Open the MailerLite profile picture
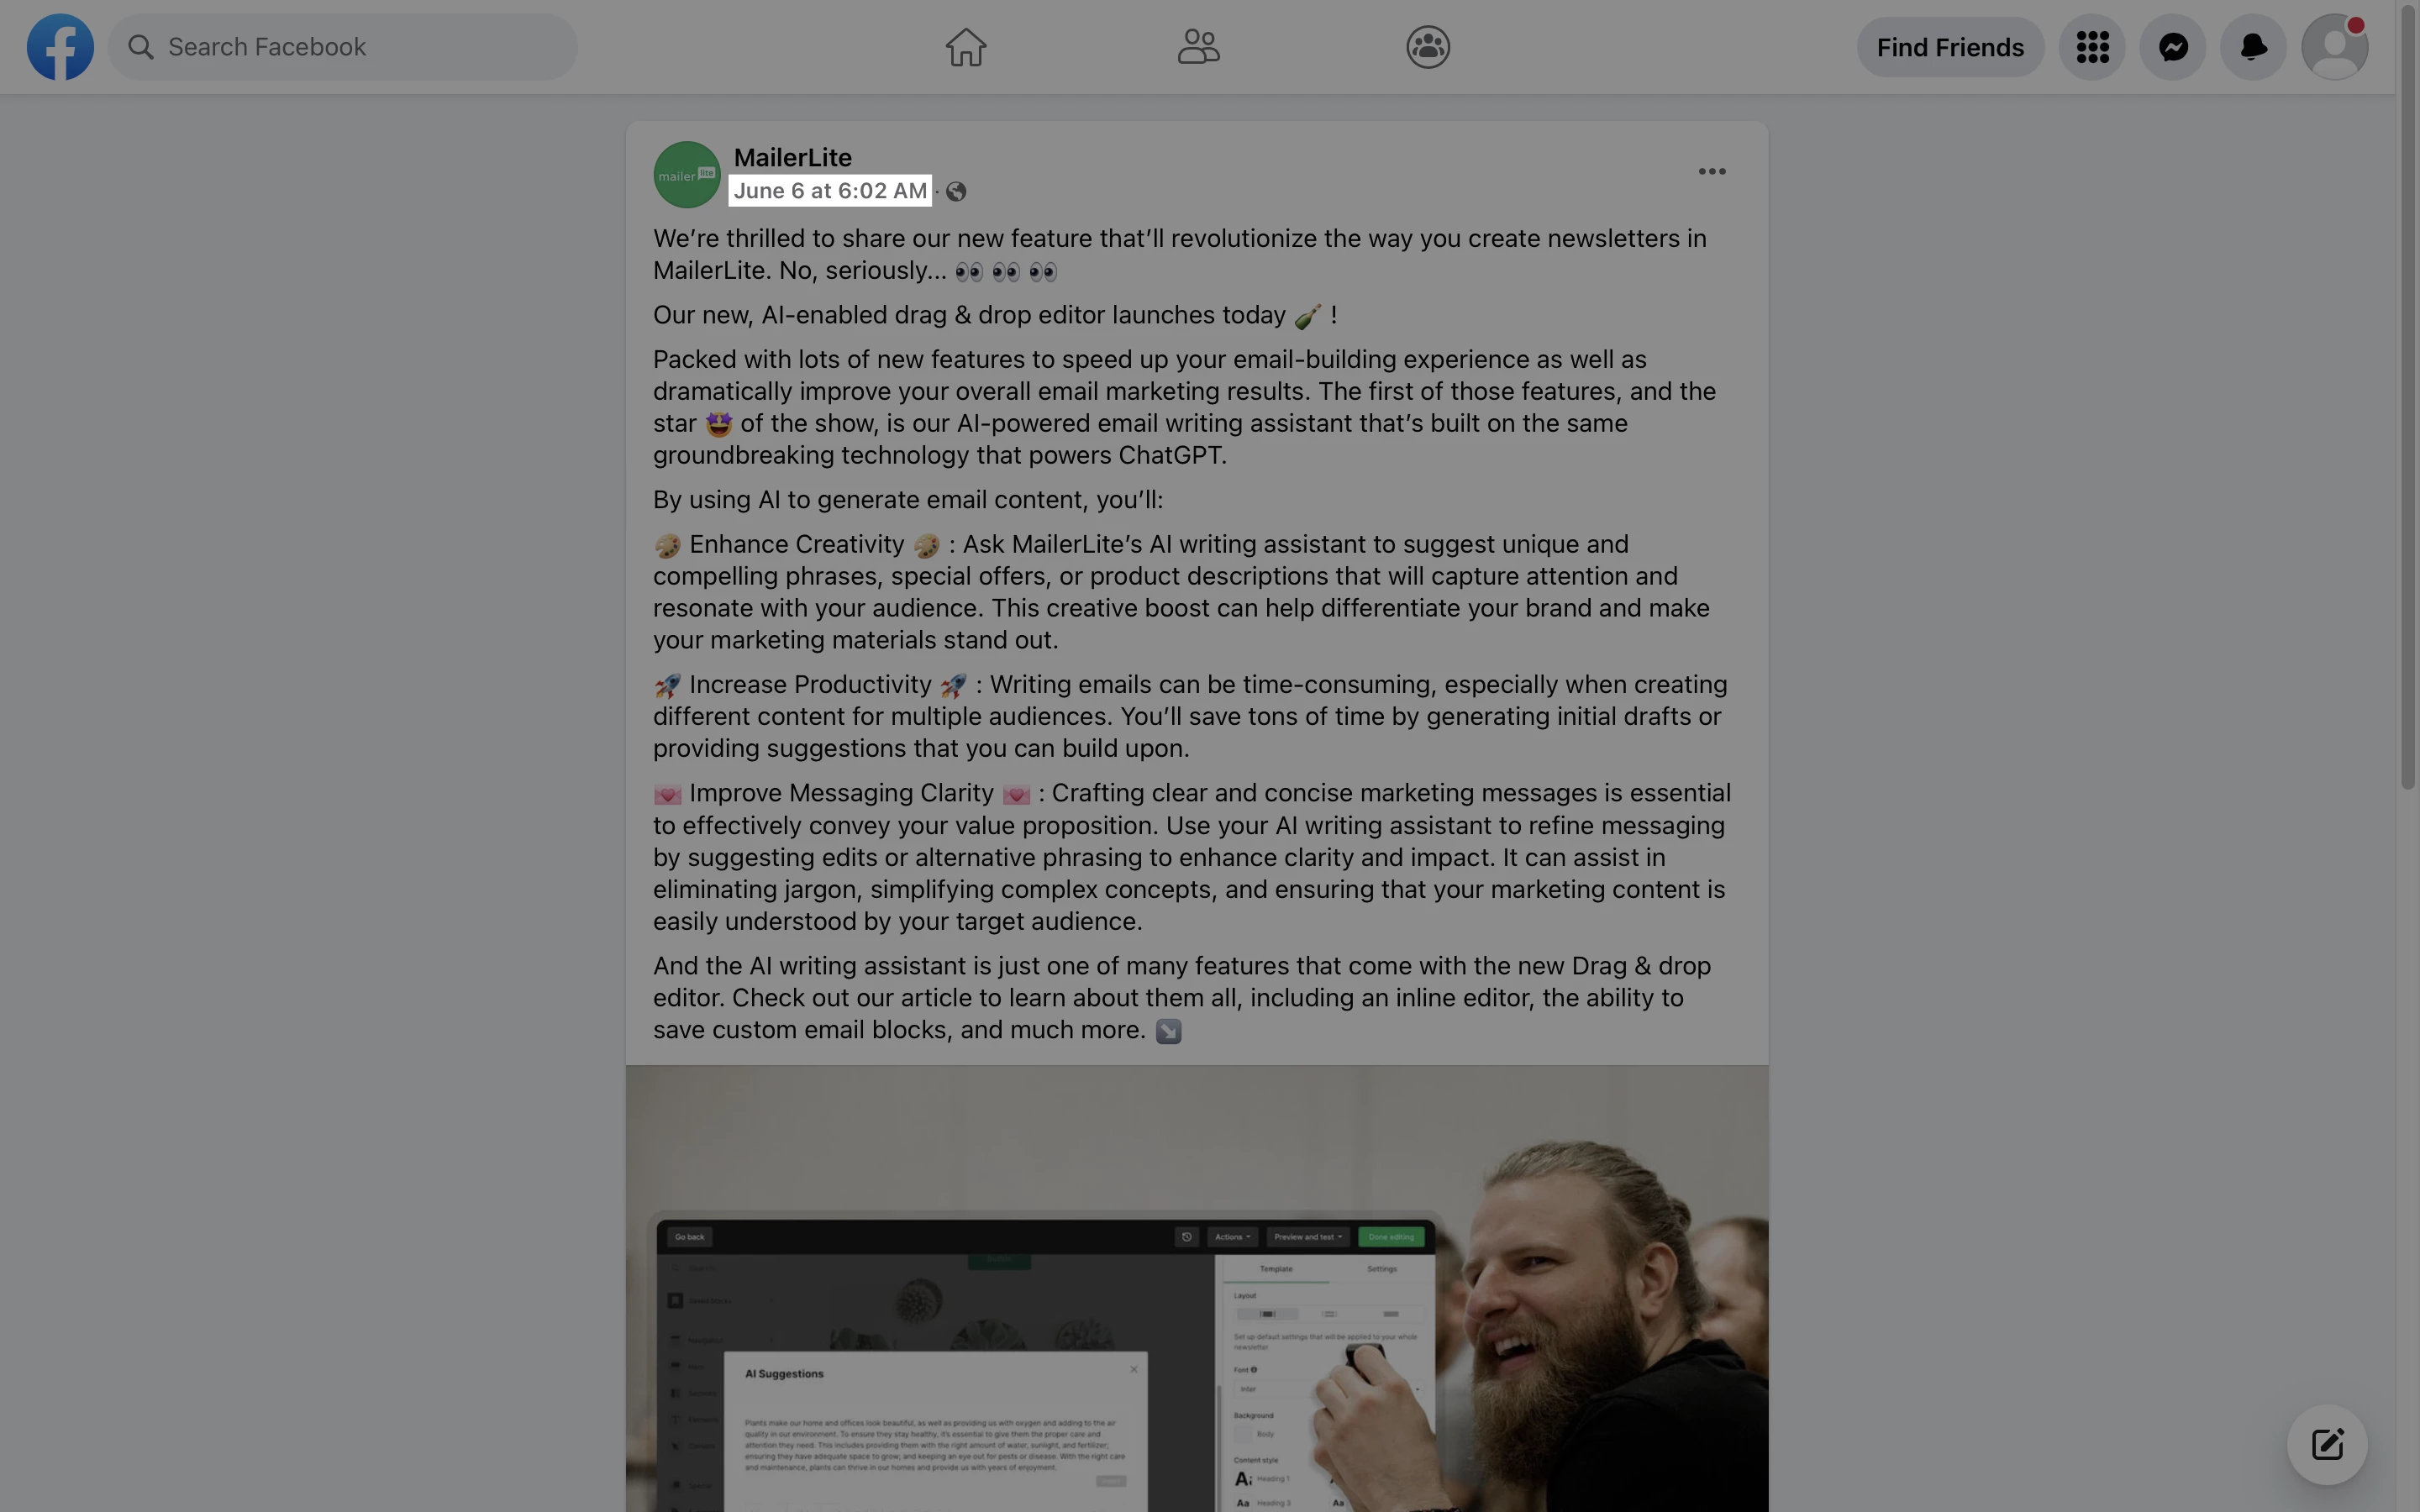Screen dimensions: 2420x1512 (687, 174)
